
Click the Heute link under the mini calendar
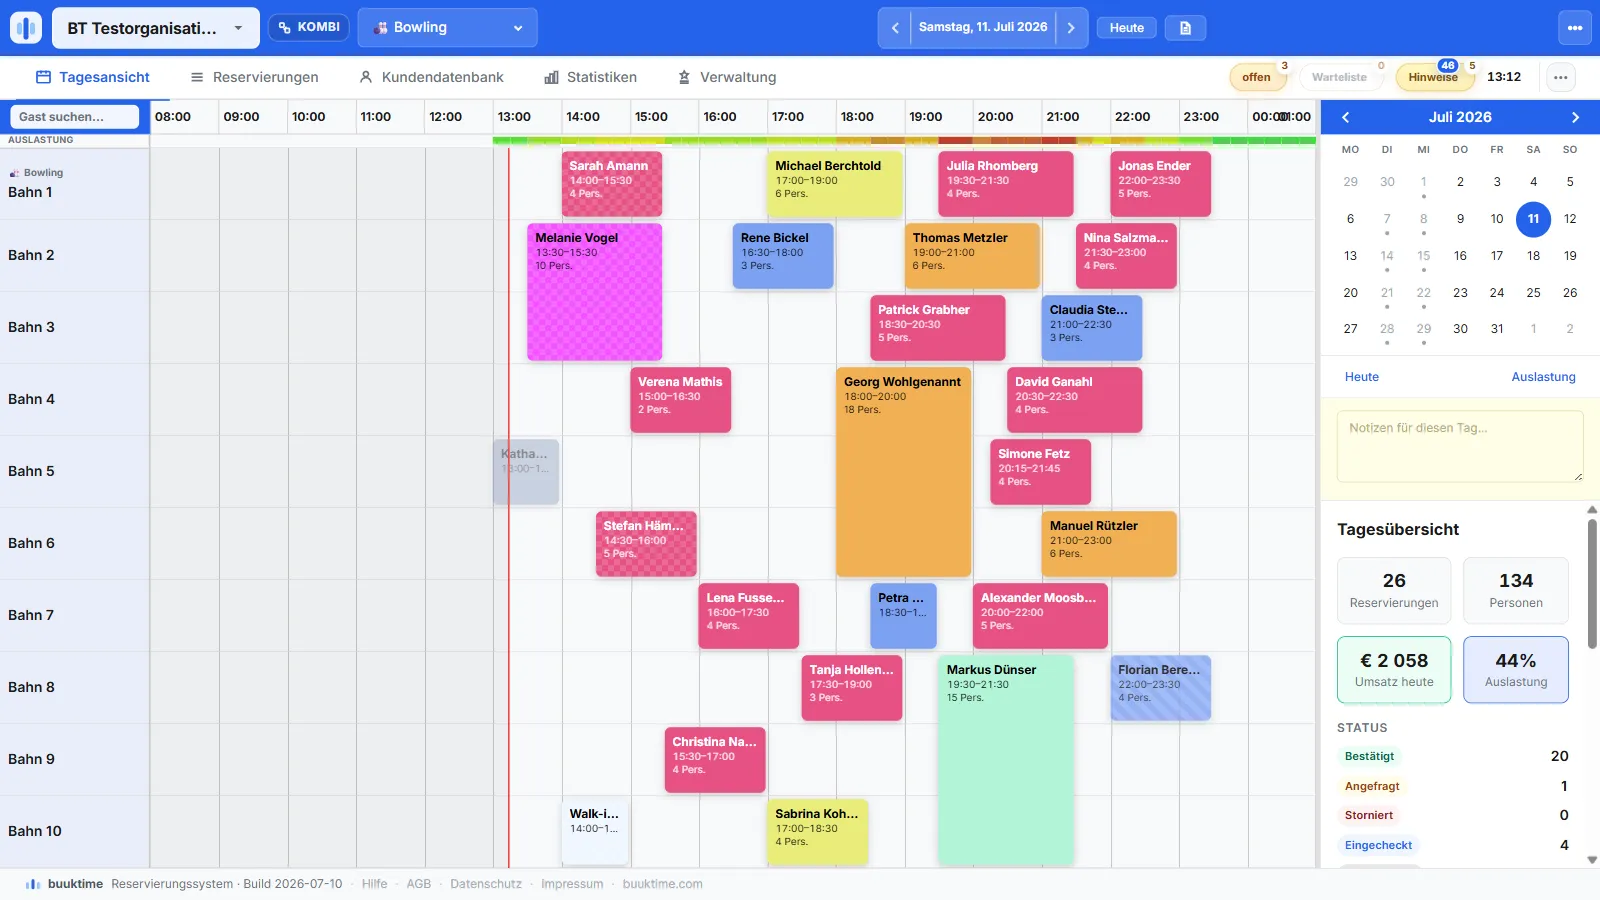[1362, 377]
